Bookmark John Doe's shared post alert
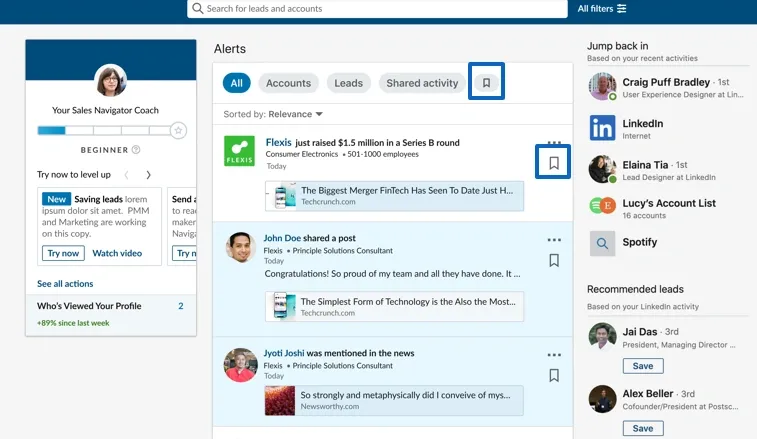This screenshot has width=757, height=439. [554, 260]
